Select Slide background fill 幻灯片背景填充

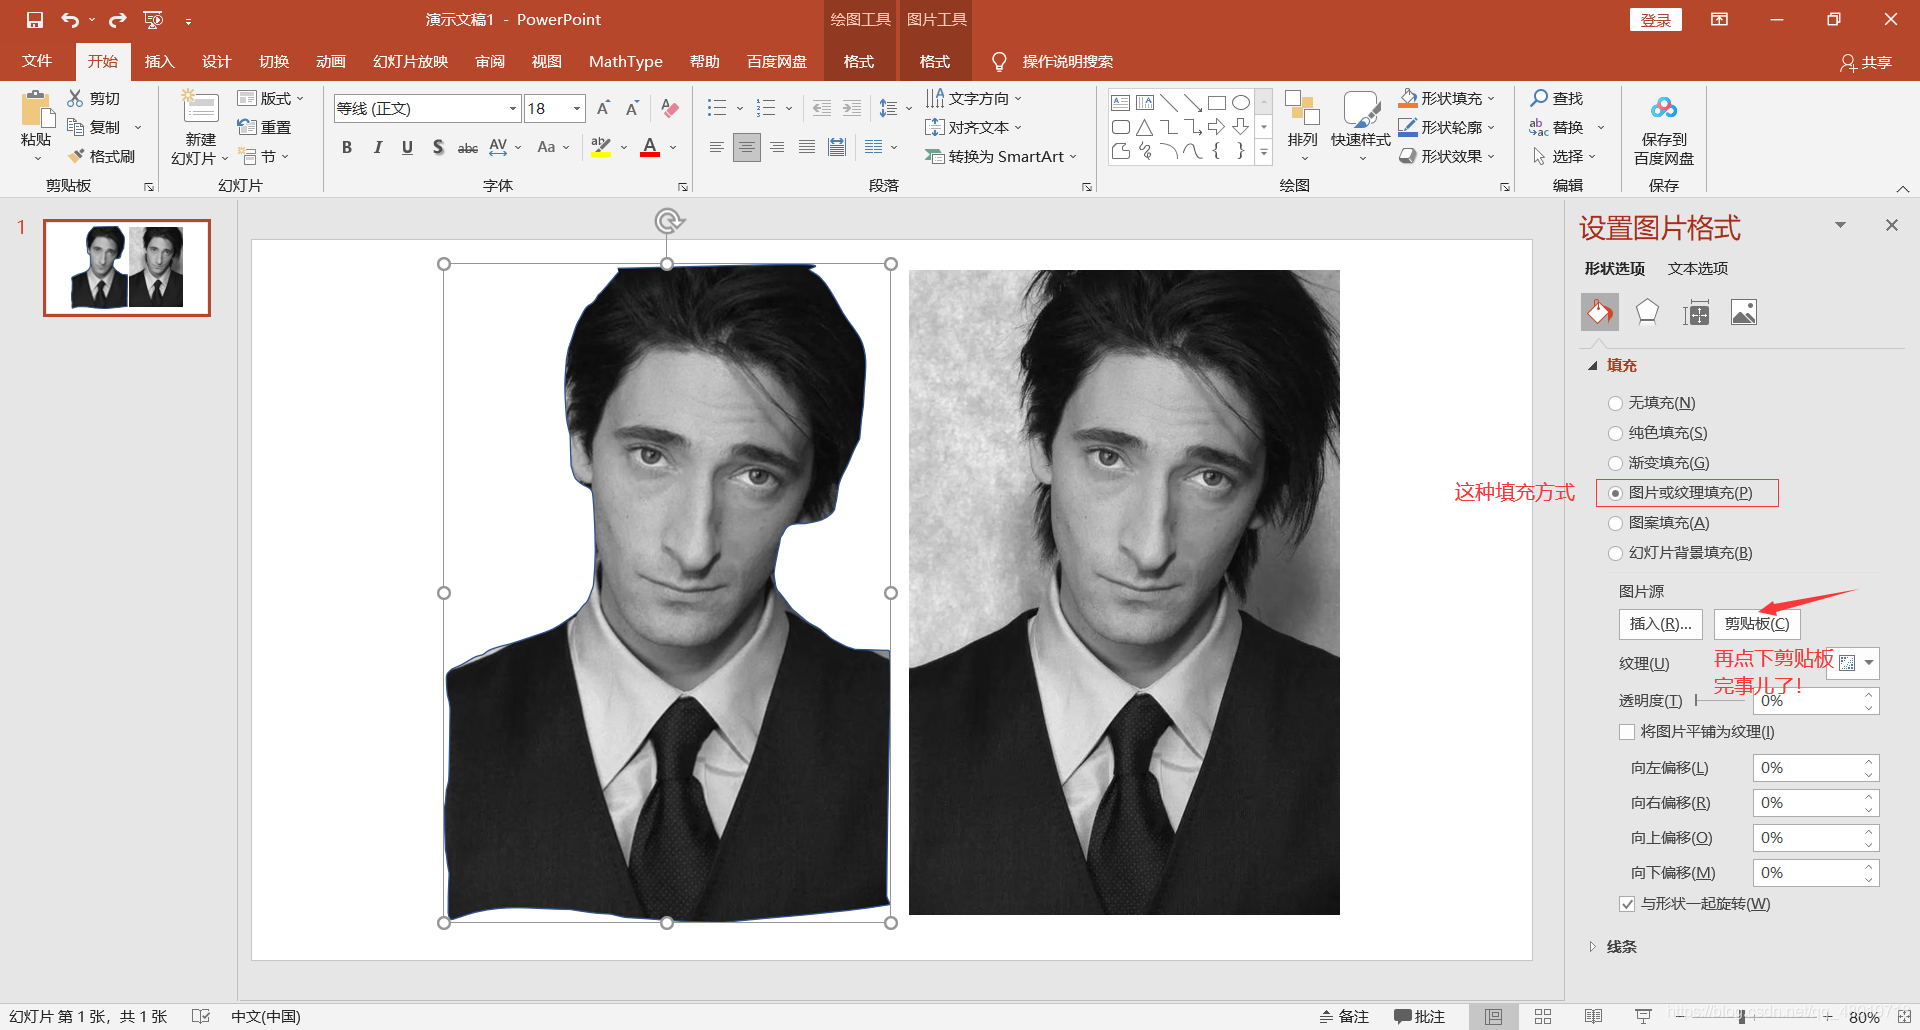point(1615,553)
